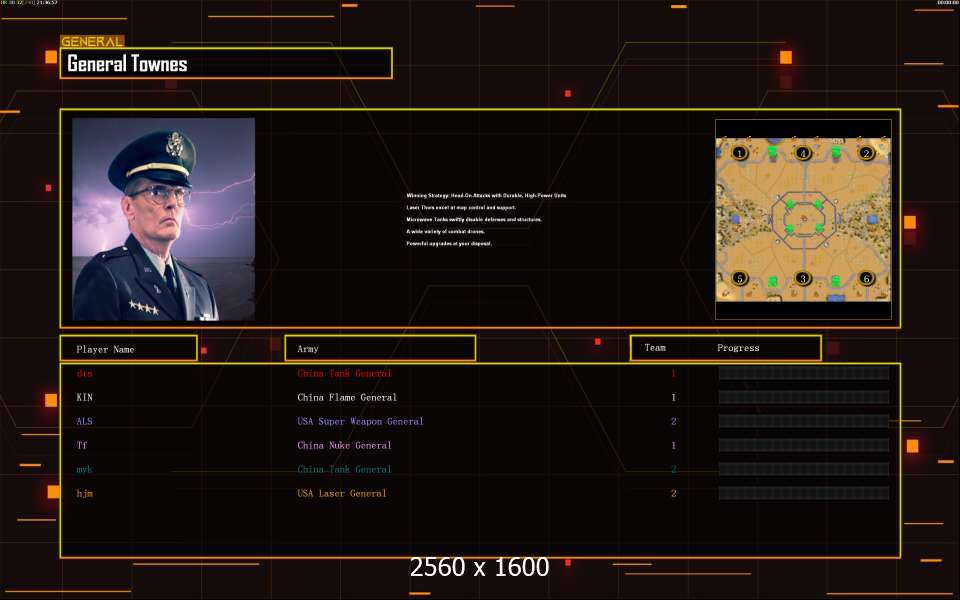Viewport: 960px width, 600px height.
Task: Click start position 4 marker on the map
Action: (x=803, y=152)
